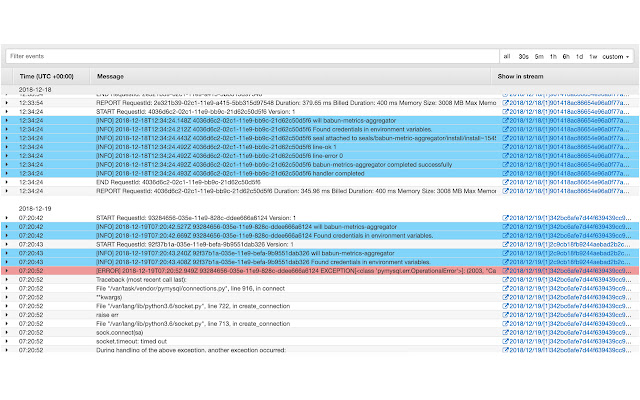Click the 'Time (UTC +00:00)' column header
The width and height of the screenshot is (640, 400).
[47, 76]
